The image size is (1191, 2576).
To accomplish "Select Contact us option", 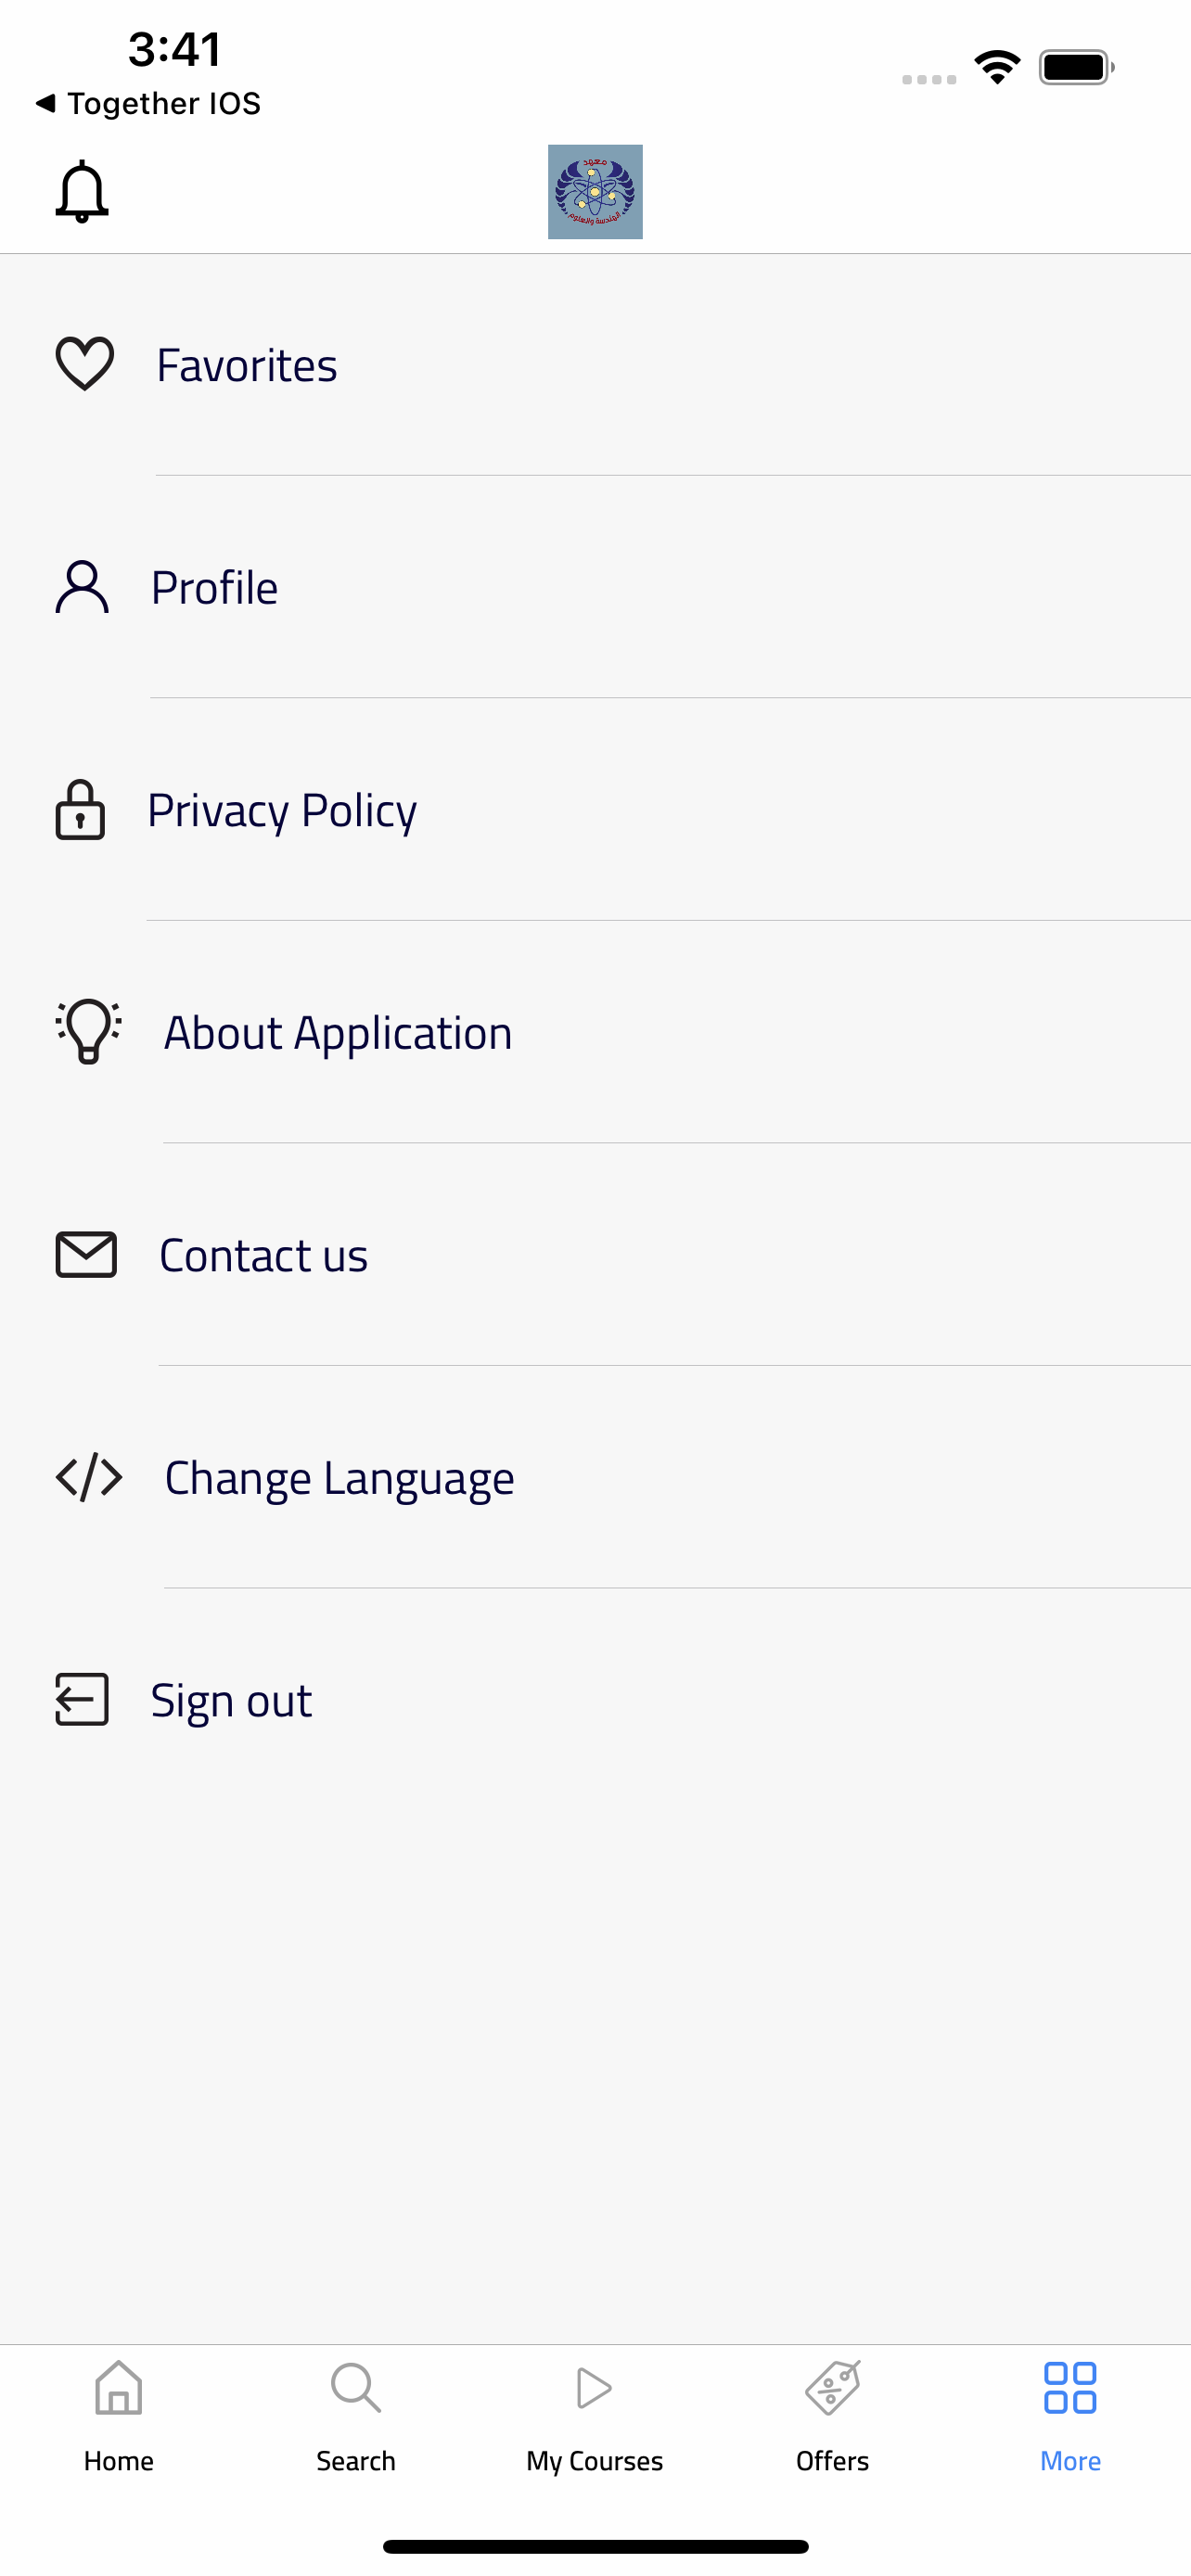I will pyautogui.click(x=595, y=1255).
